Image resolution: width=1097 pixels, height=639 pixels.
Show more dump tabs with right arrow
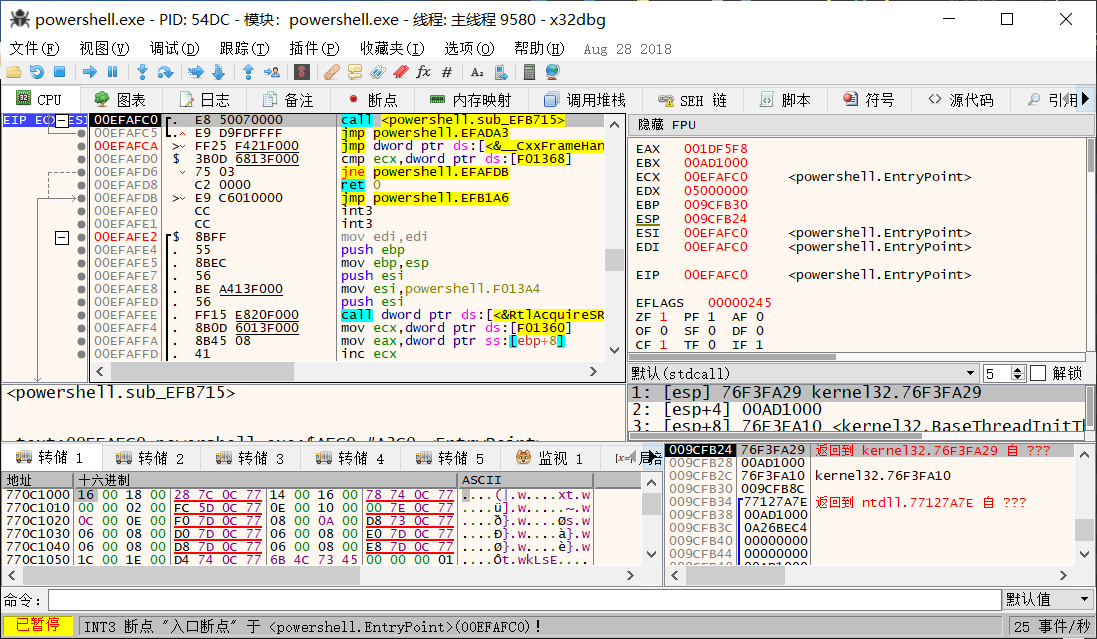click(652, 458)
